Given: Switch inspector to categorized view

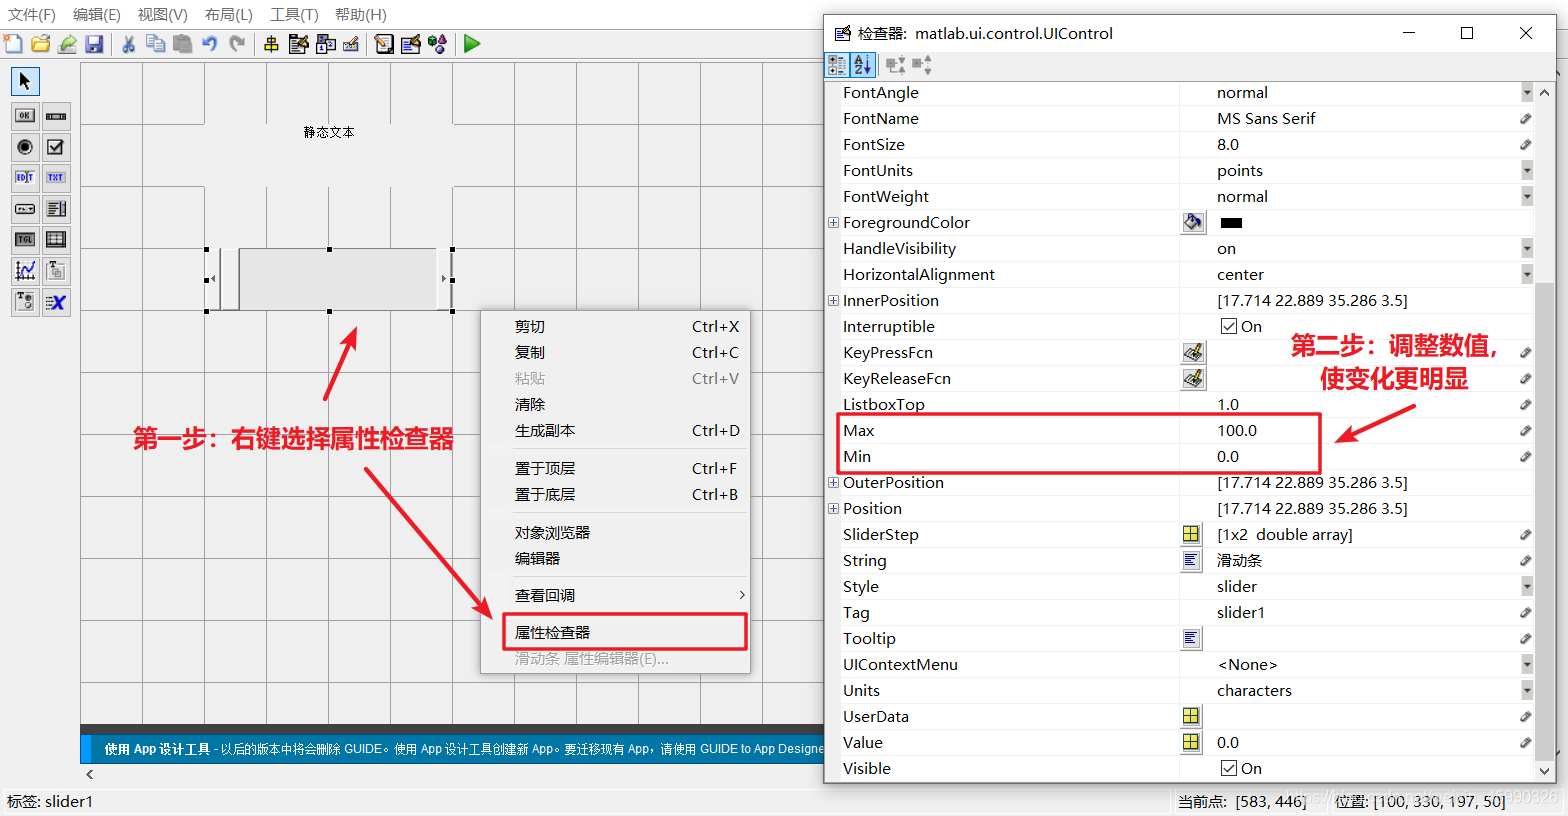Looking at the screenshot, I should tap(837, 65).
